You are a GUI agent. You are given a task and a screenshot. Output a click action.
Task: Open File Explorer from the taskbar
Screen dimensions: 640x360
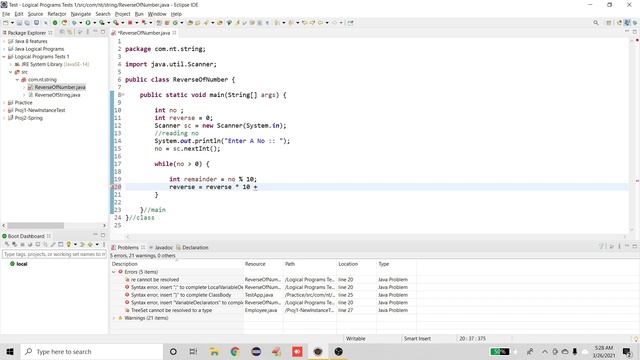214,351
